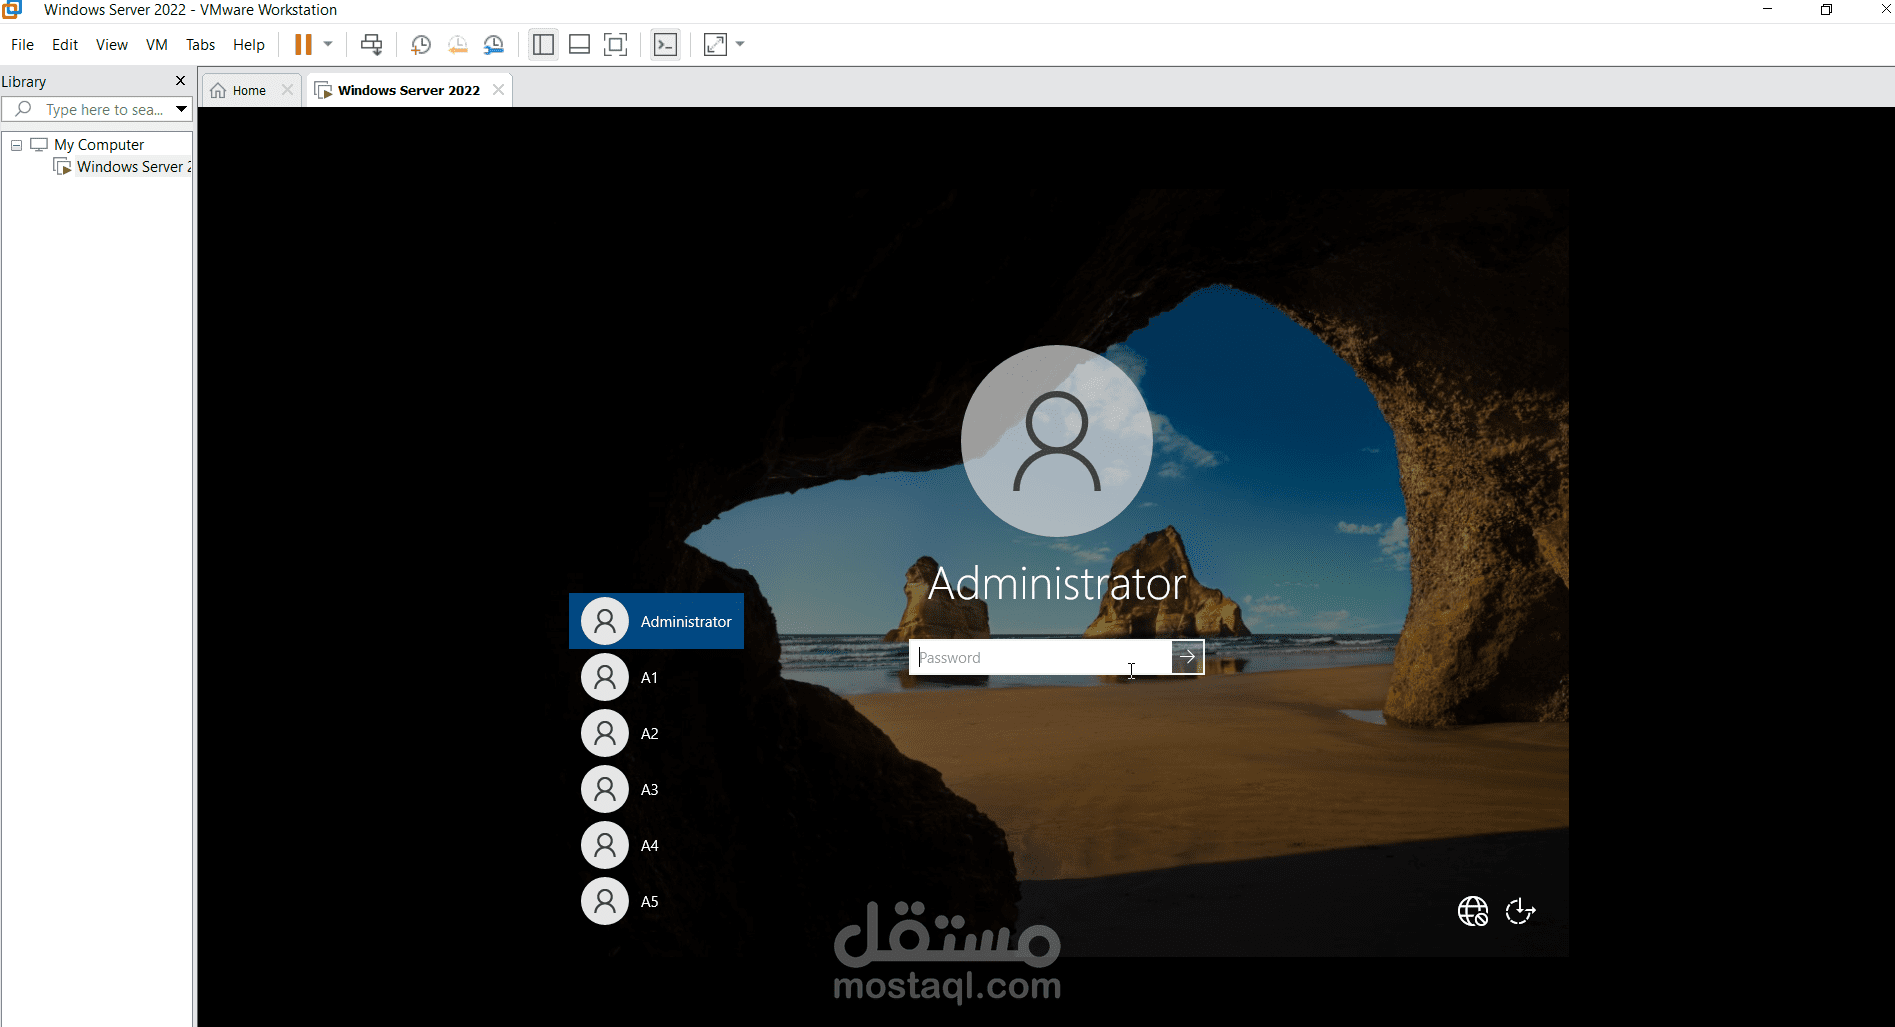Switch to the Home tab

pos(247,89)
